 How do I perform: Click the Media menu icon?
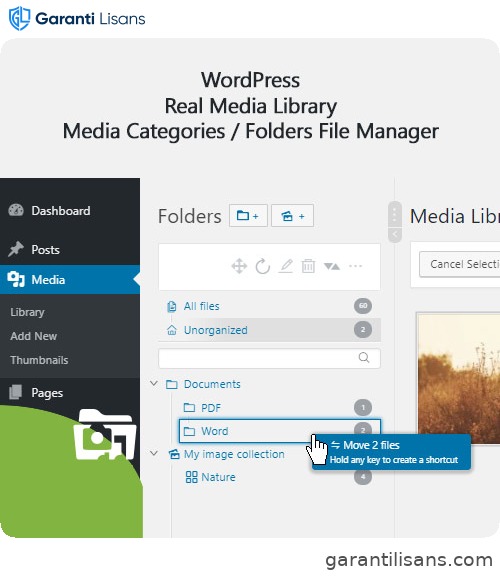point(16,280)
